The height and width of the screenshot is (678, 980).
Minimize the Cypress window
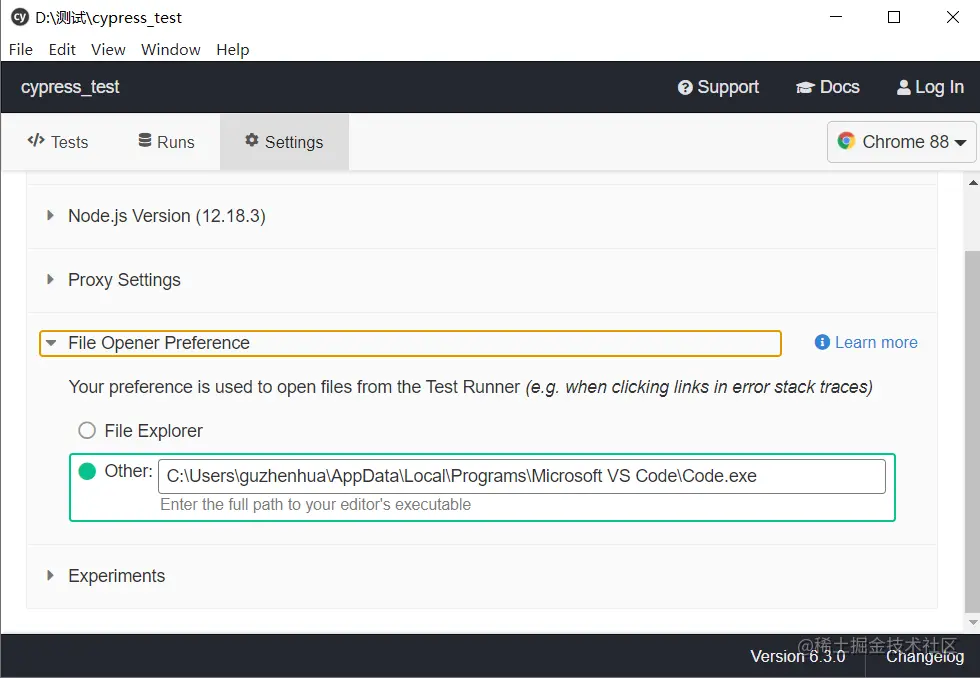836,17
